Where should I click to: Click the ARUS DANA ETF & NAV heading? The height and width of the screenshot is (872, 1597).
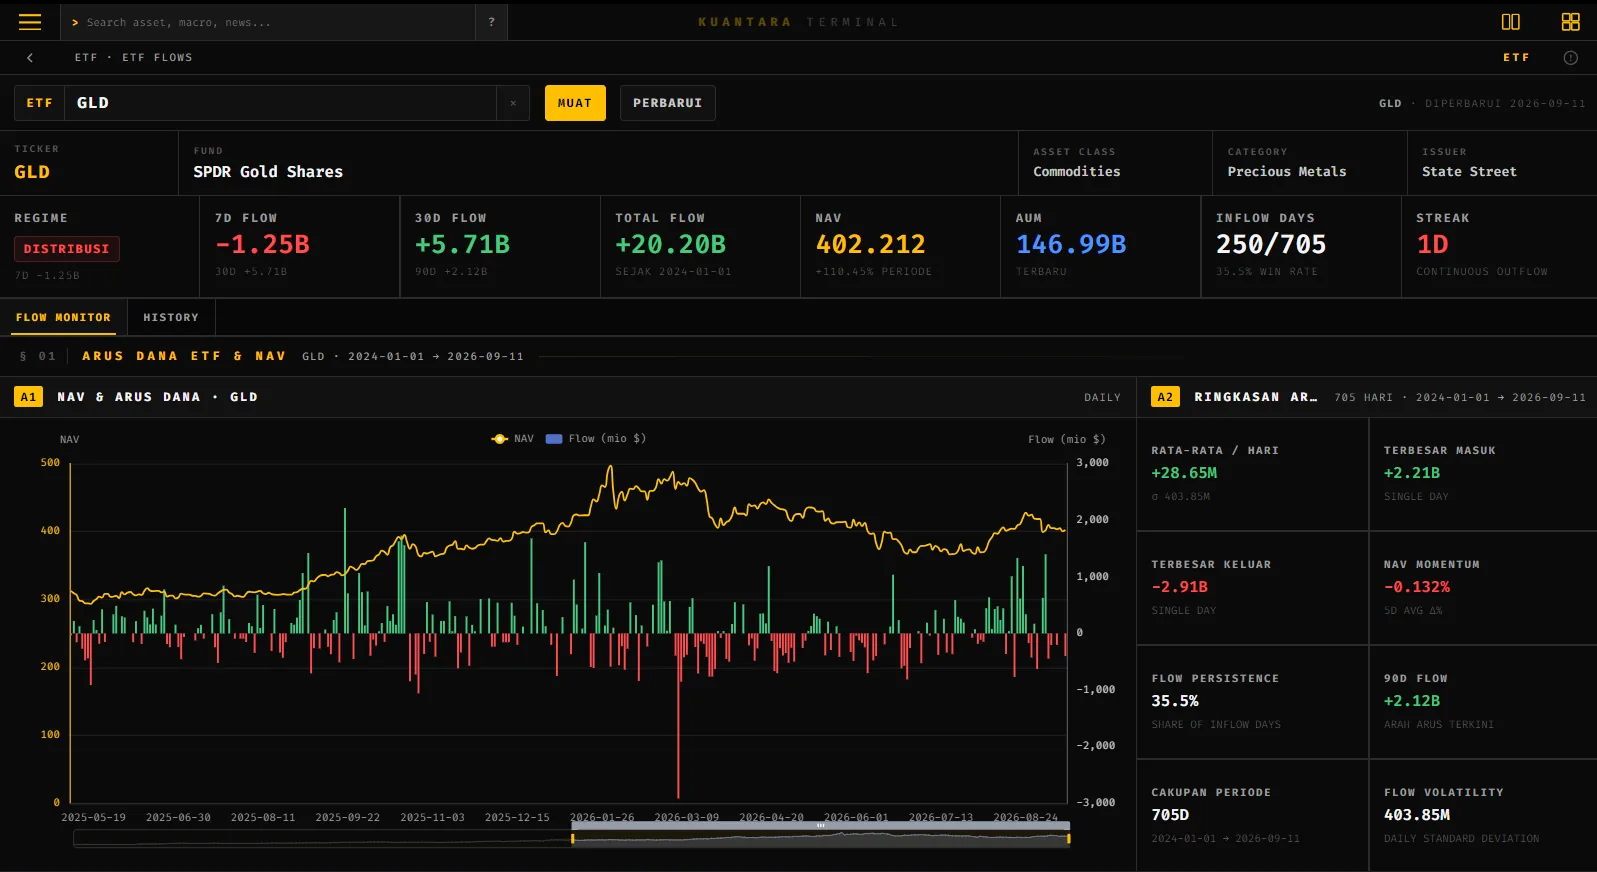click(184, 356)
